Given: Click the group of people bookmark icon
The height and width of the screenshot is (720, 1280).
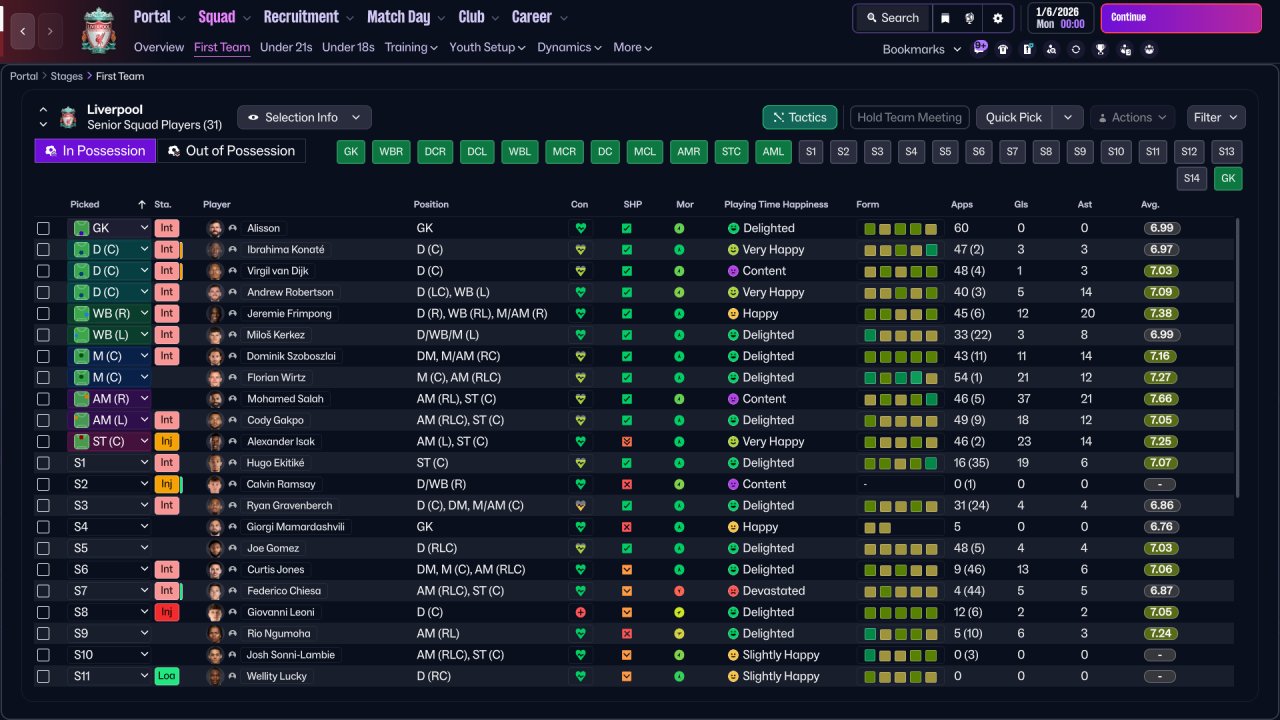Looking at the screenshot, I should pos(1149,49).
